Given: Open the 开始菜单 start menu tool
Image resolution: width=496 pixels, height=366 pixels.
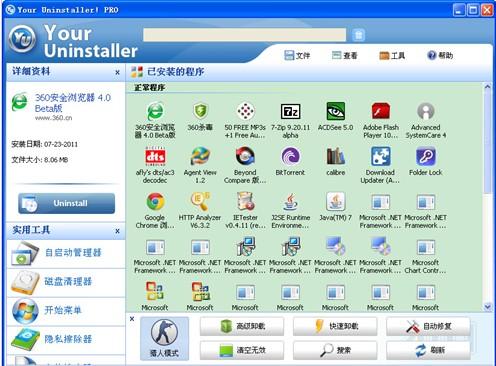Looking at the screenshot, I should pyautogui.click(x=66, y=311).
